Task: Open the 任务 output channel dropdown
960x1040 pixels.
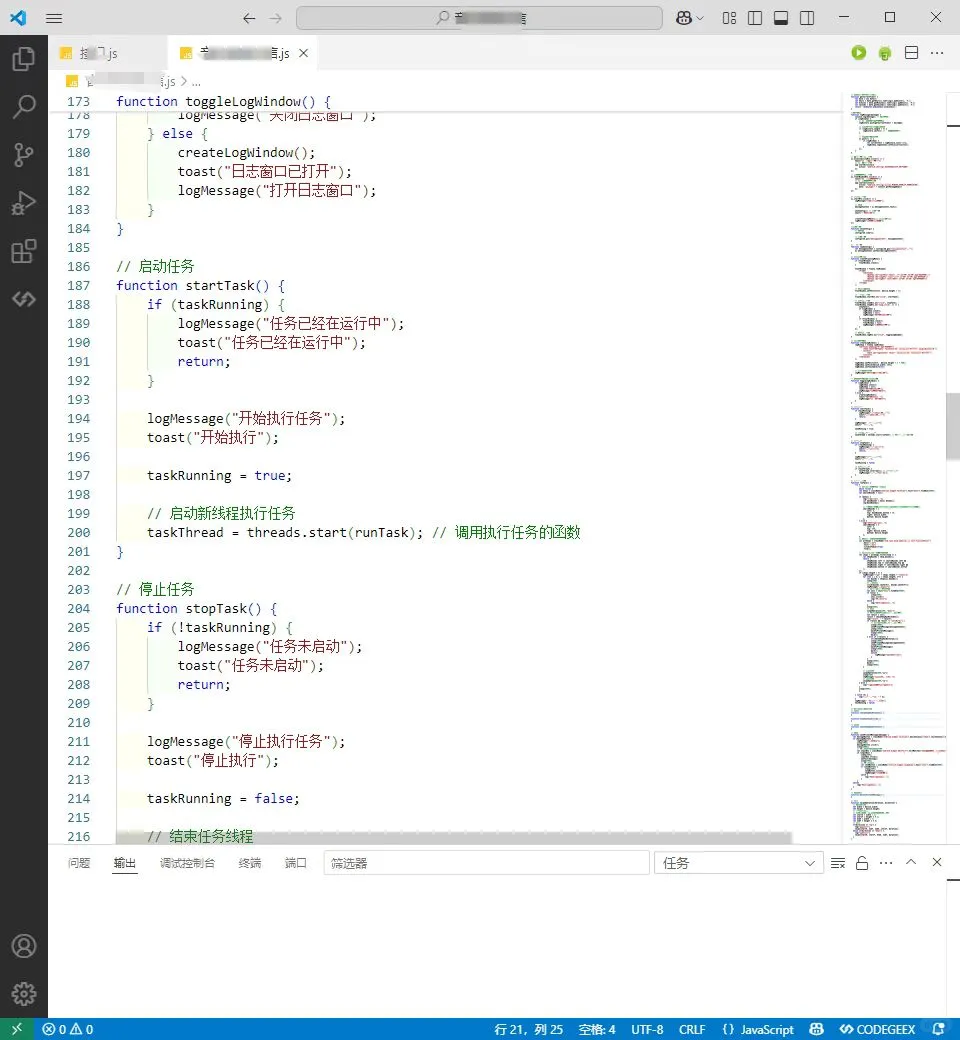Action: click(x=738, y=863)
